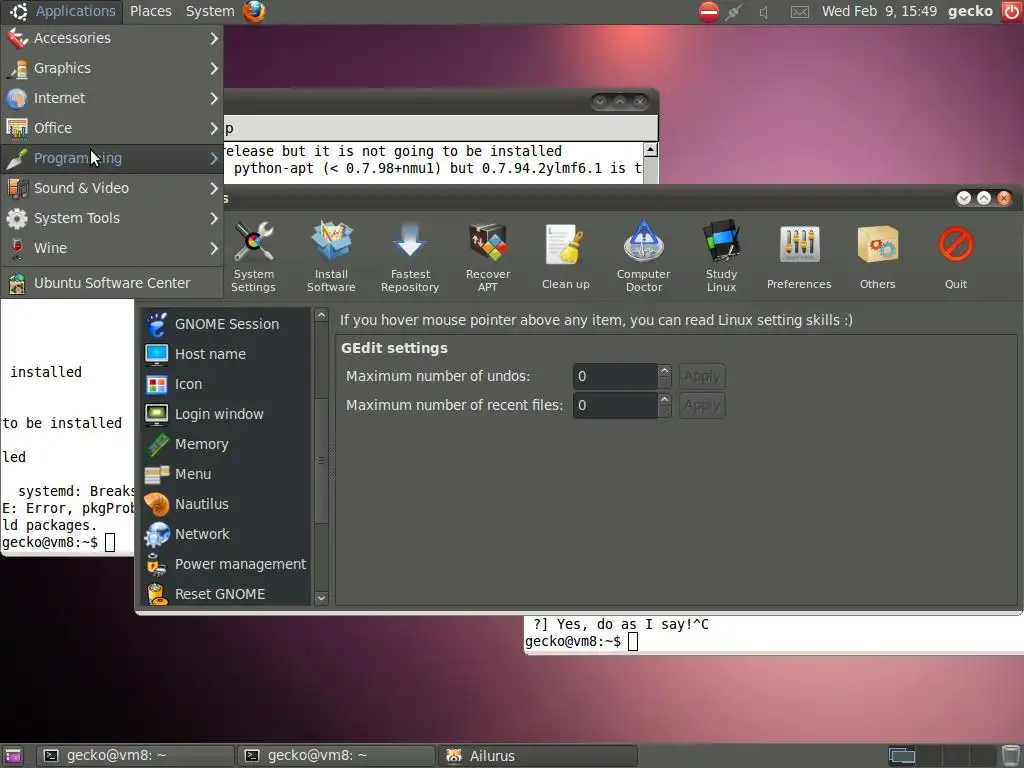
Task: Open the System menu
Action: (210, 11)
